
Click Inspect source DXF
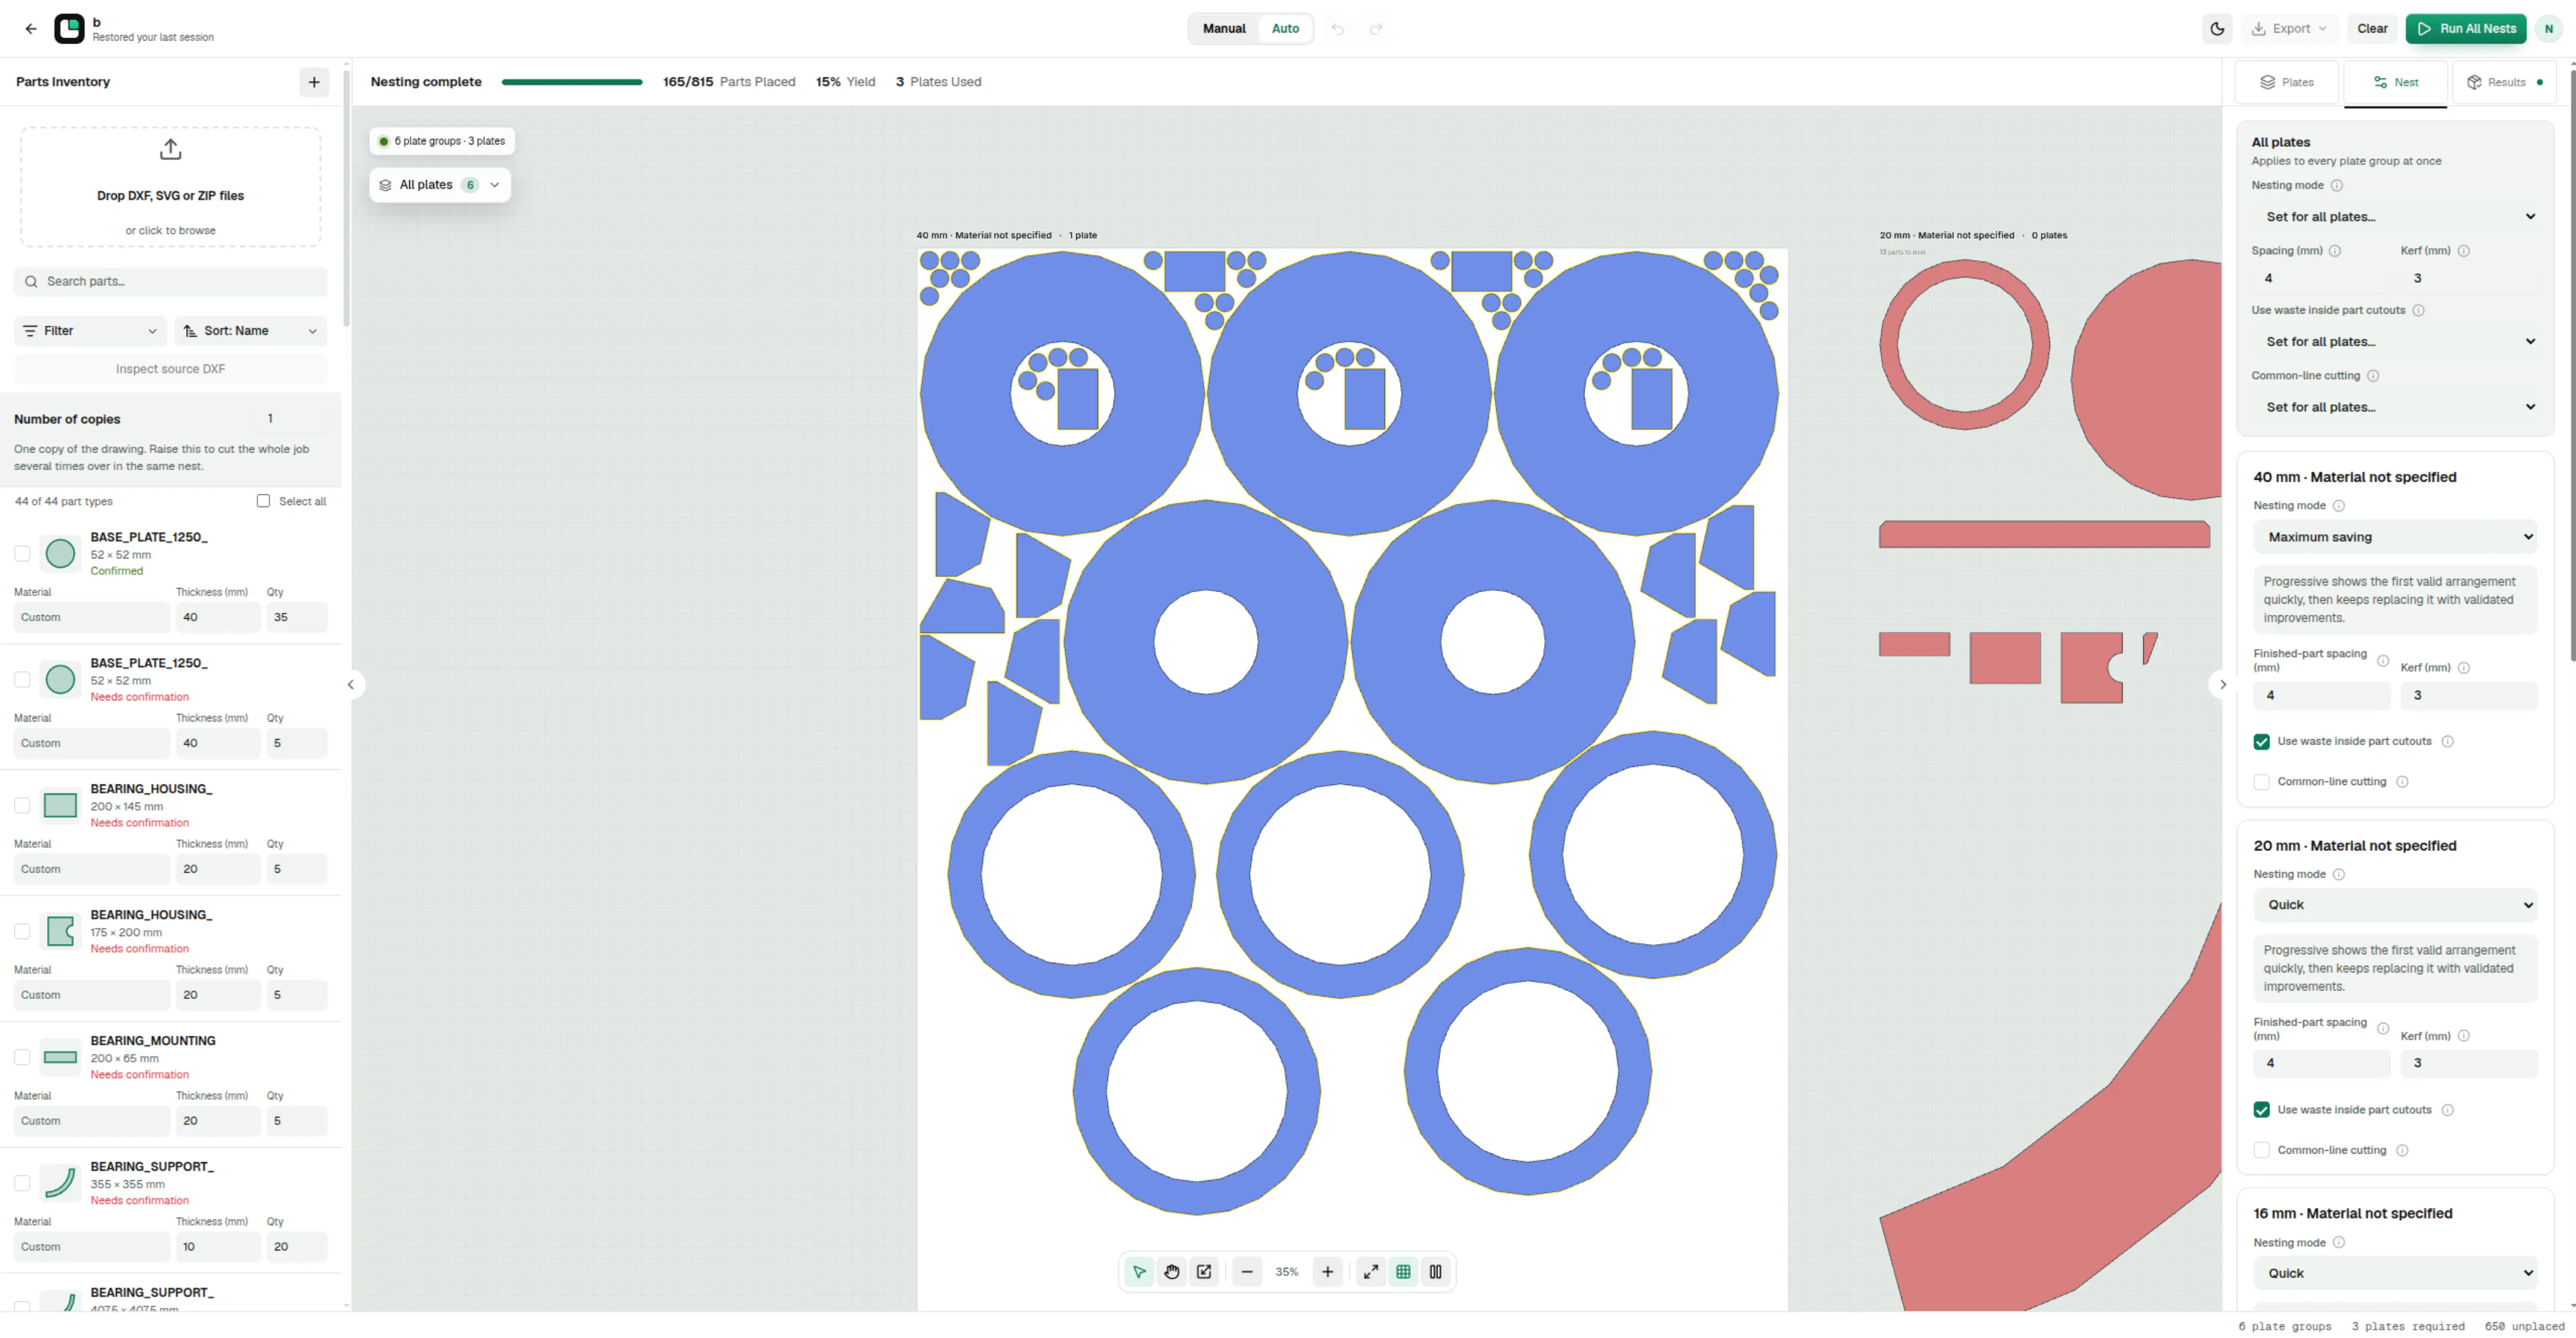pyautogui.click(x=170, y=369)
